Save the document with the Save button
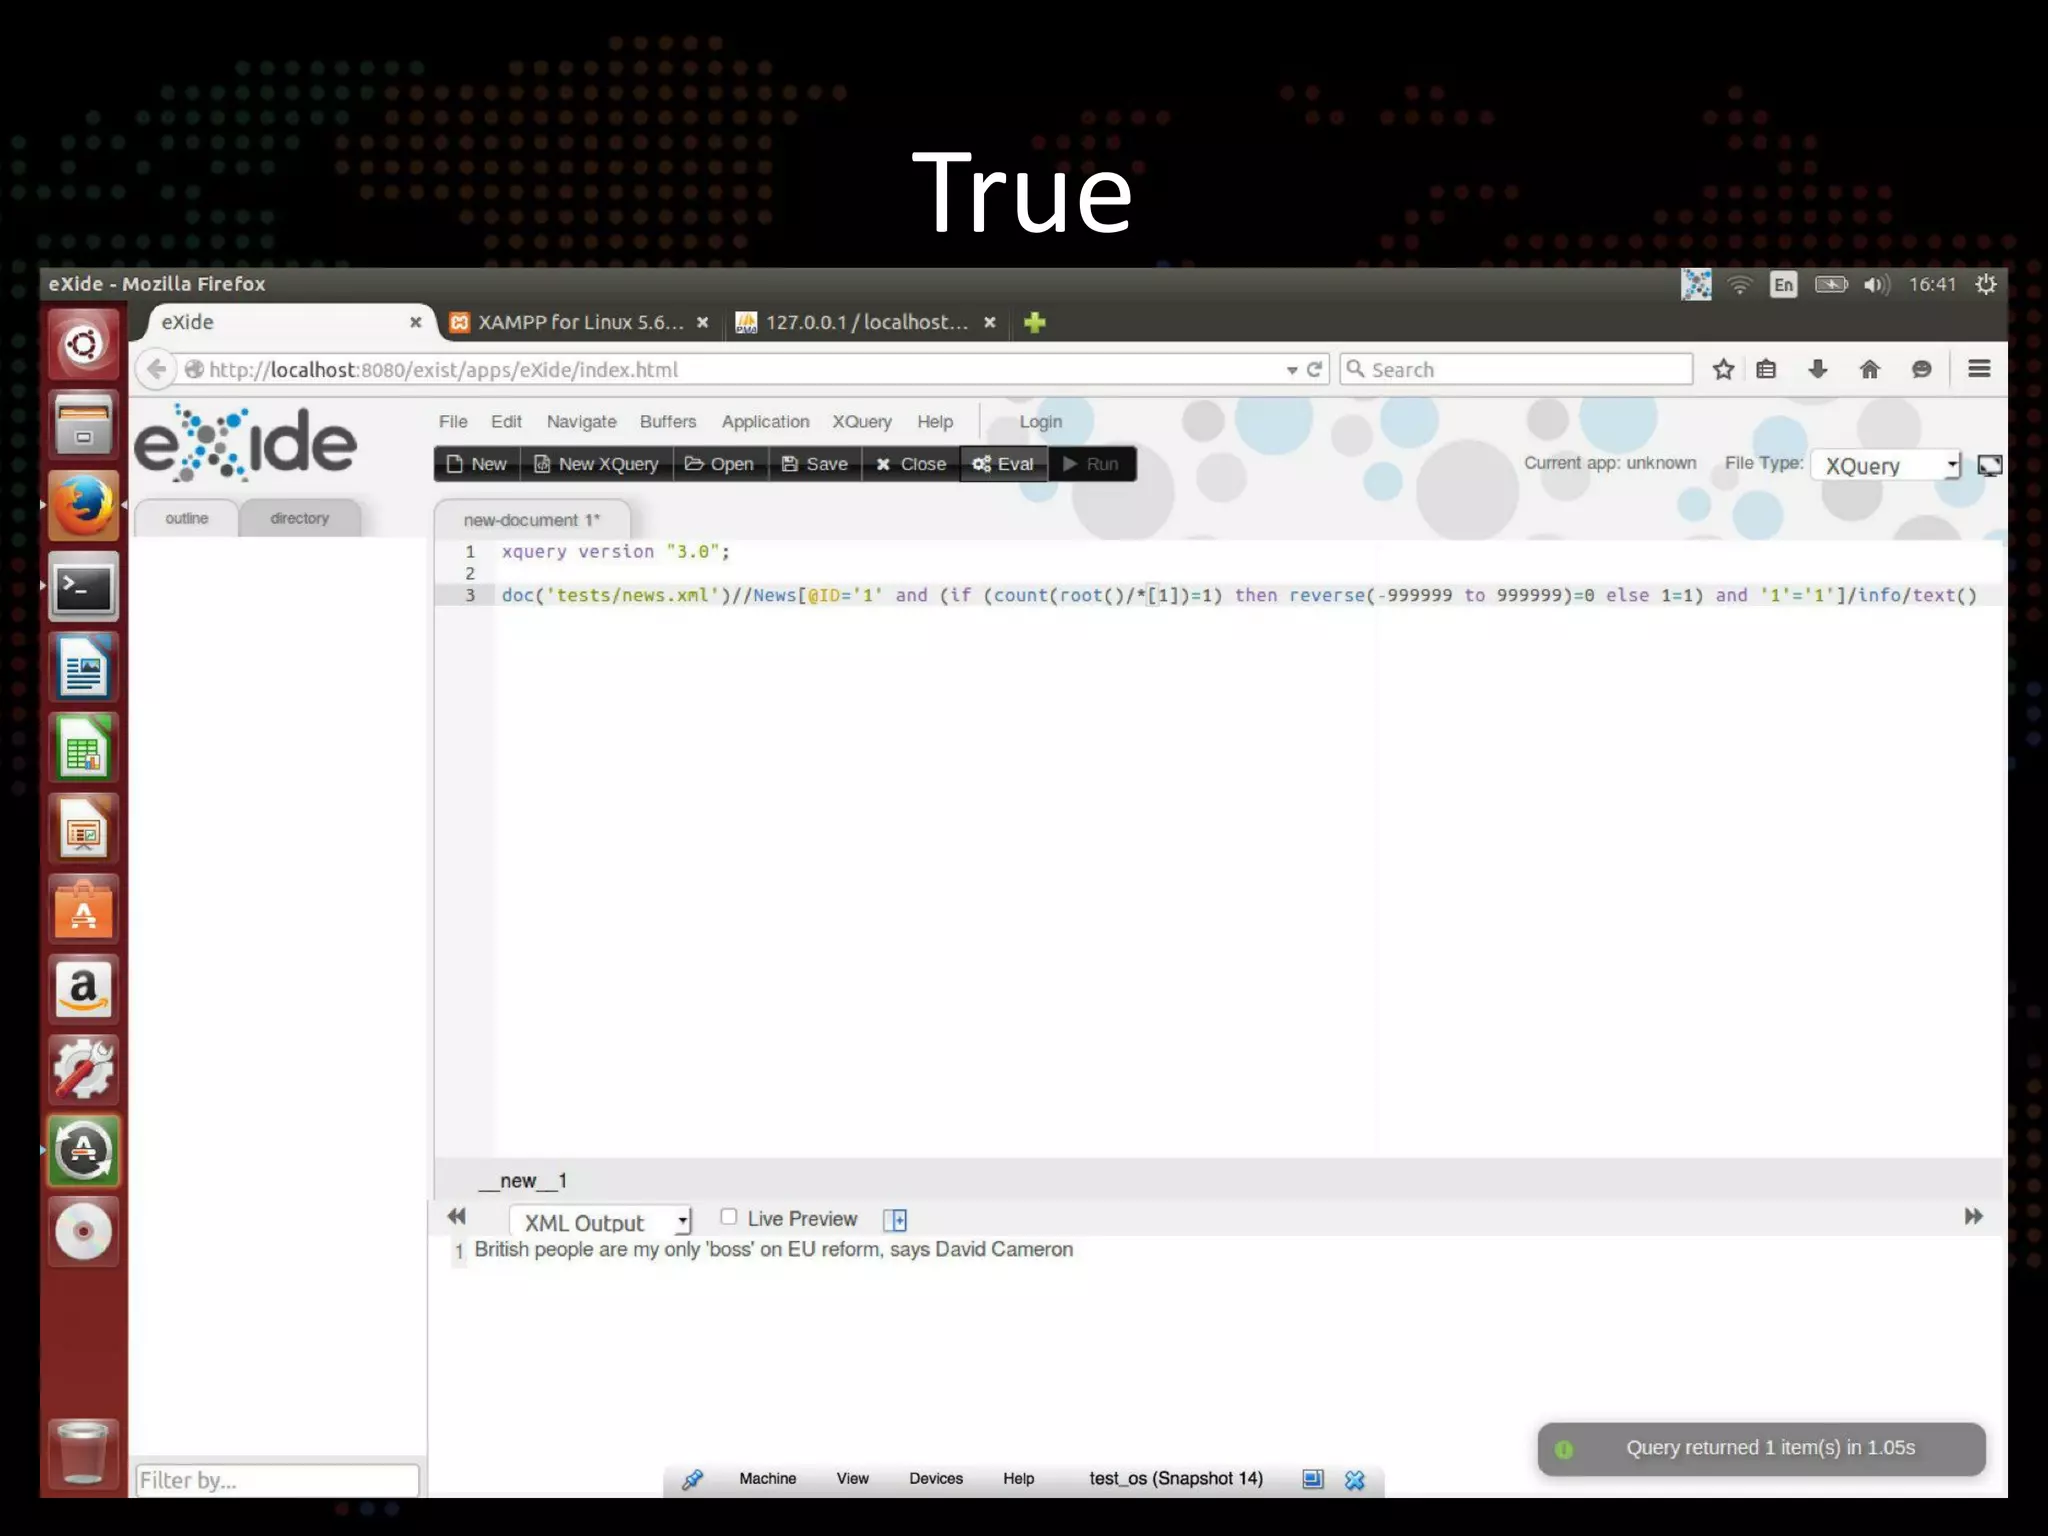The height and width of the screenshot is (1536, 2048). pos(815,464)
